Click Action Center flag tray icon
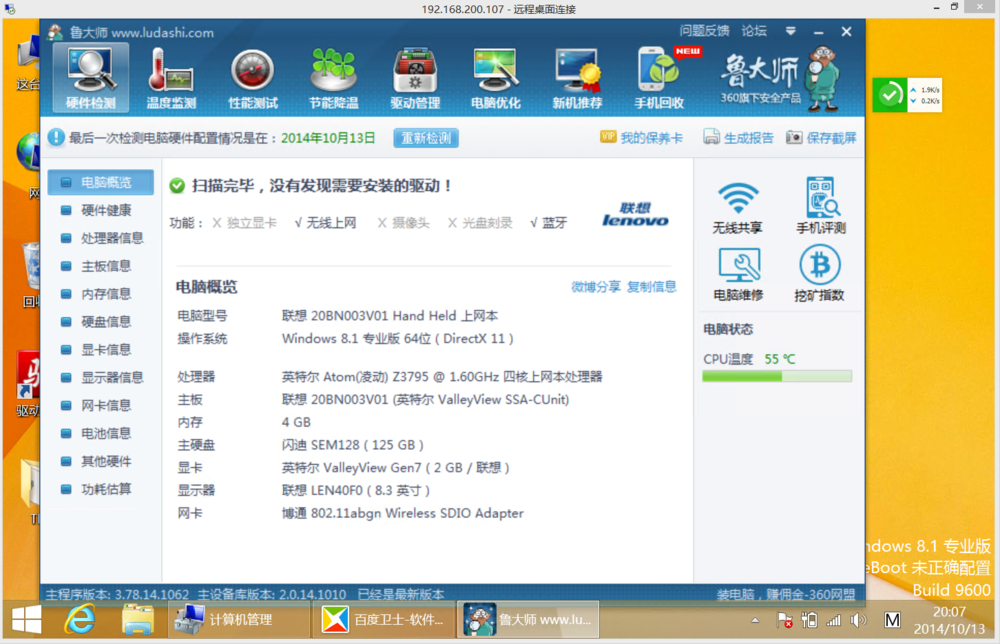The height and width of the screenshot is (644, 1000). click(784, 620)
